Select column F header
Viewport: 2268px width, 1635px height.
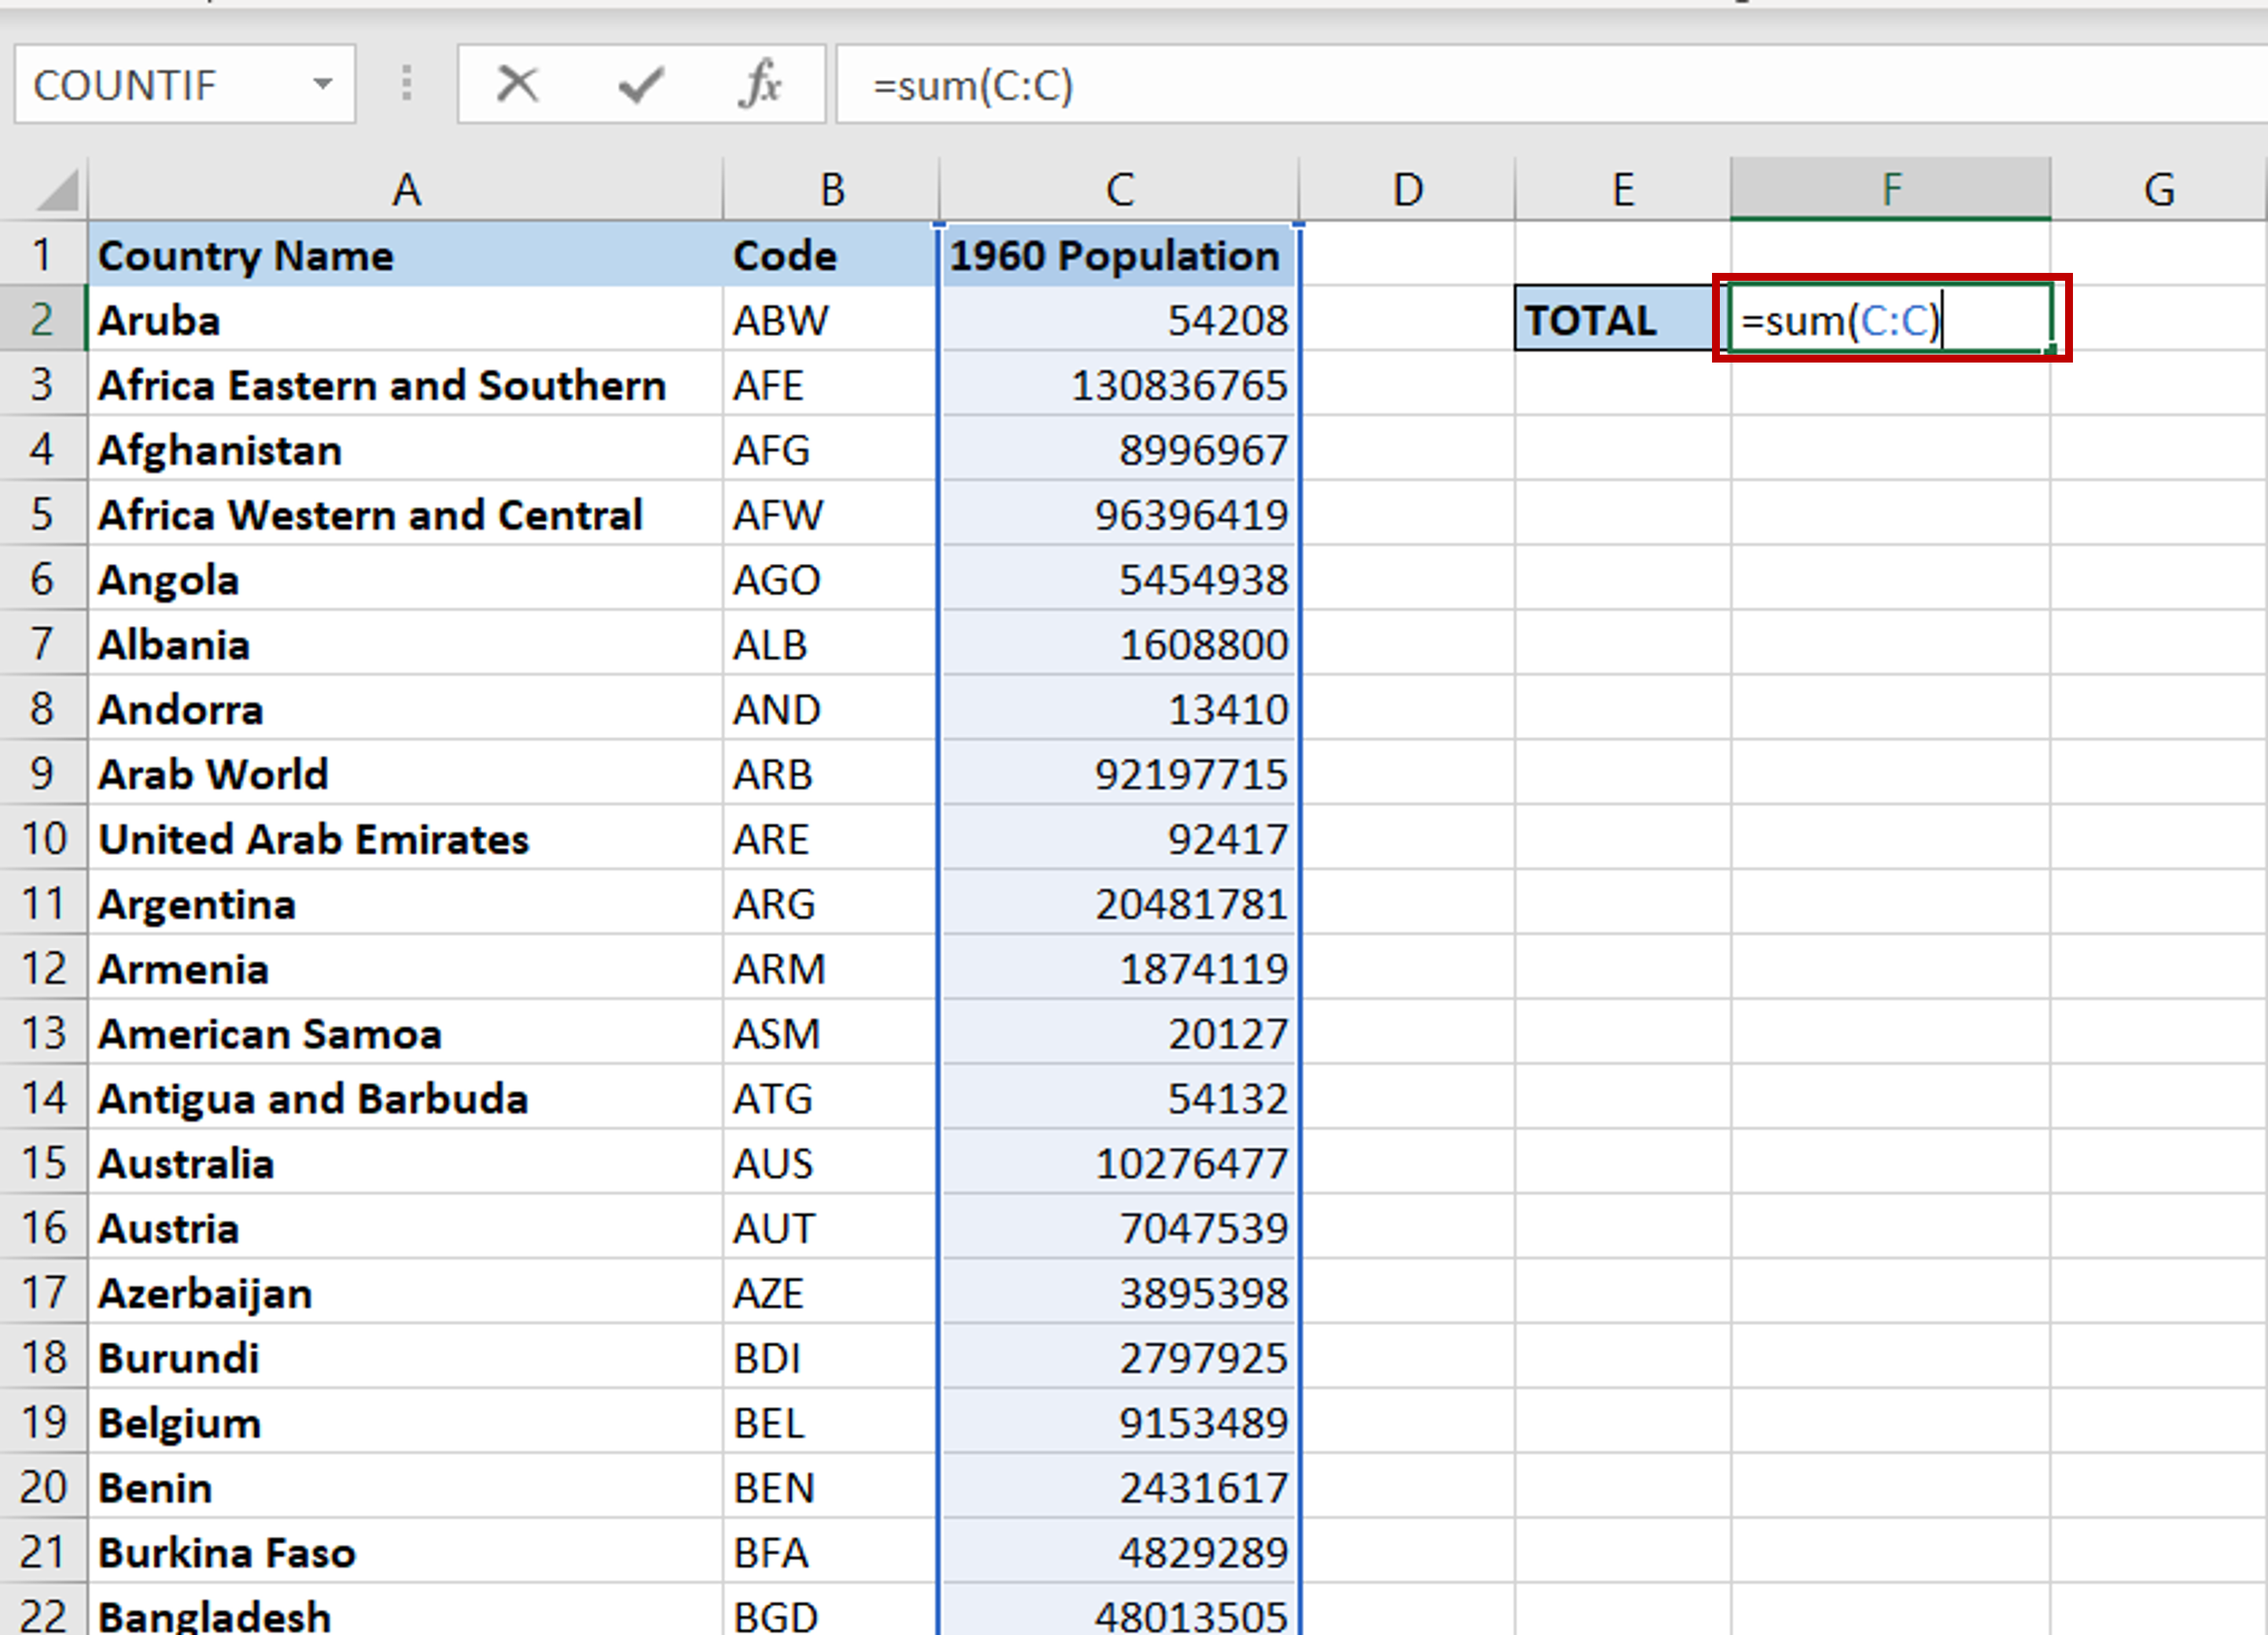pos(1890,189)
